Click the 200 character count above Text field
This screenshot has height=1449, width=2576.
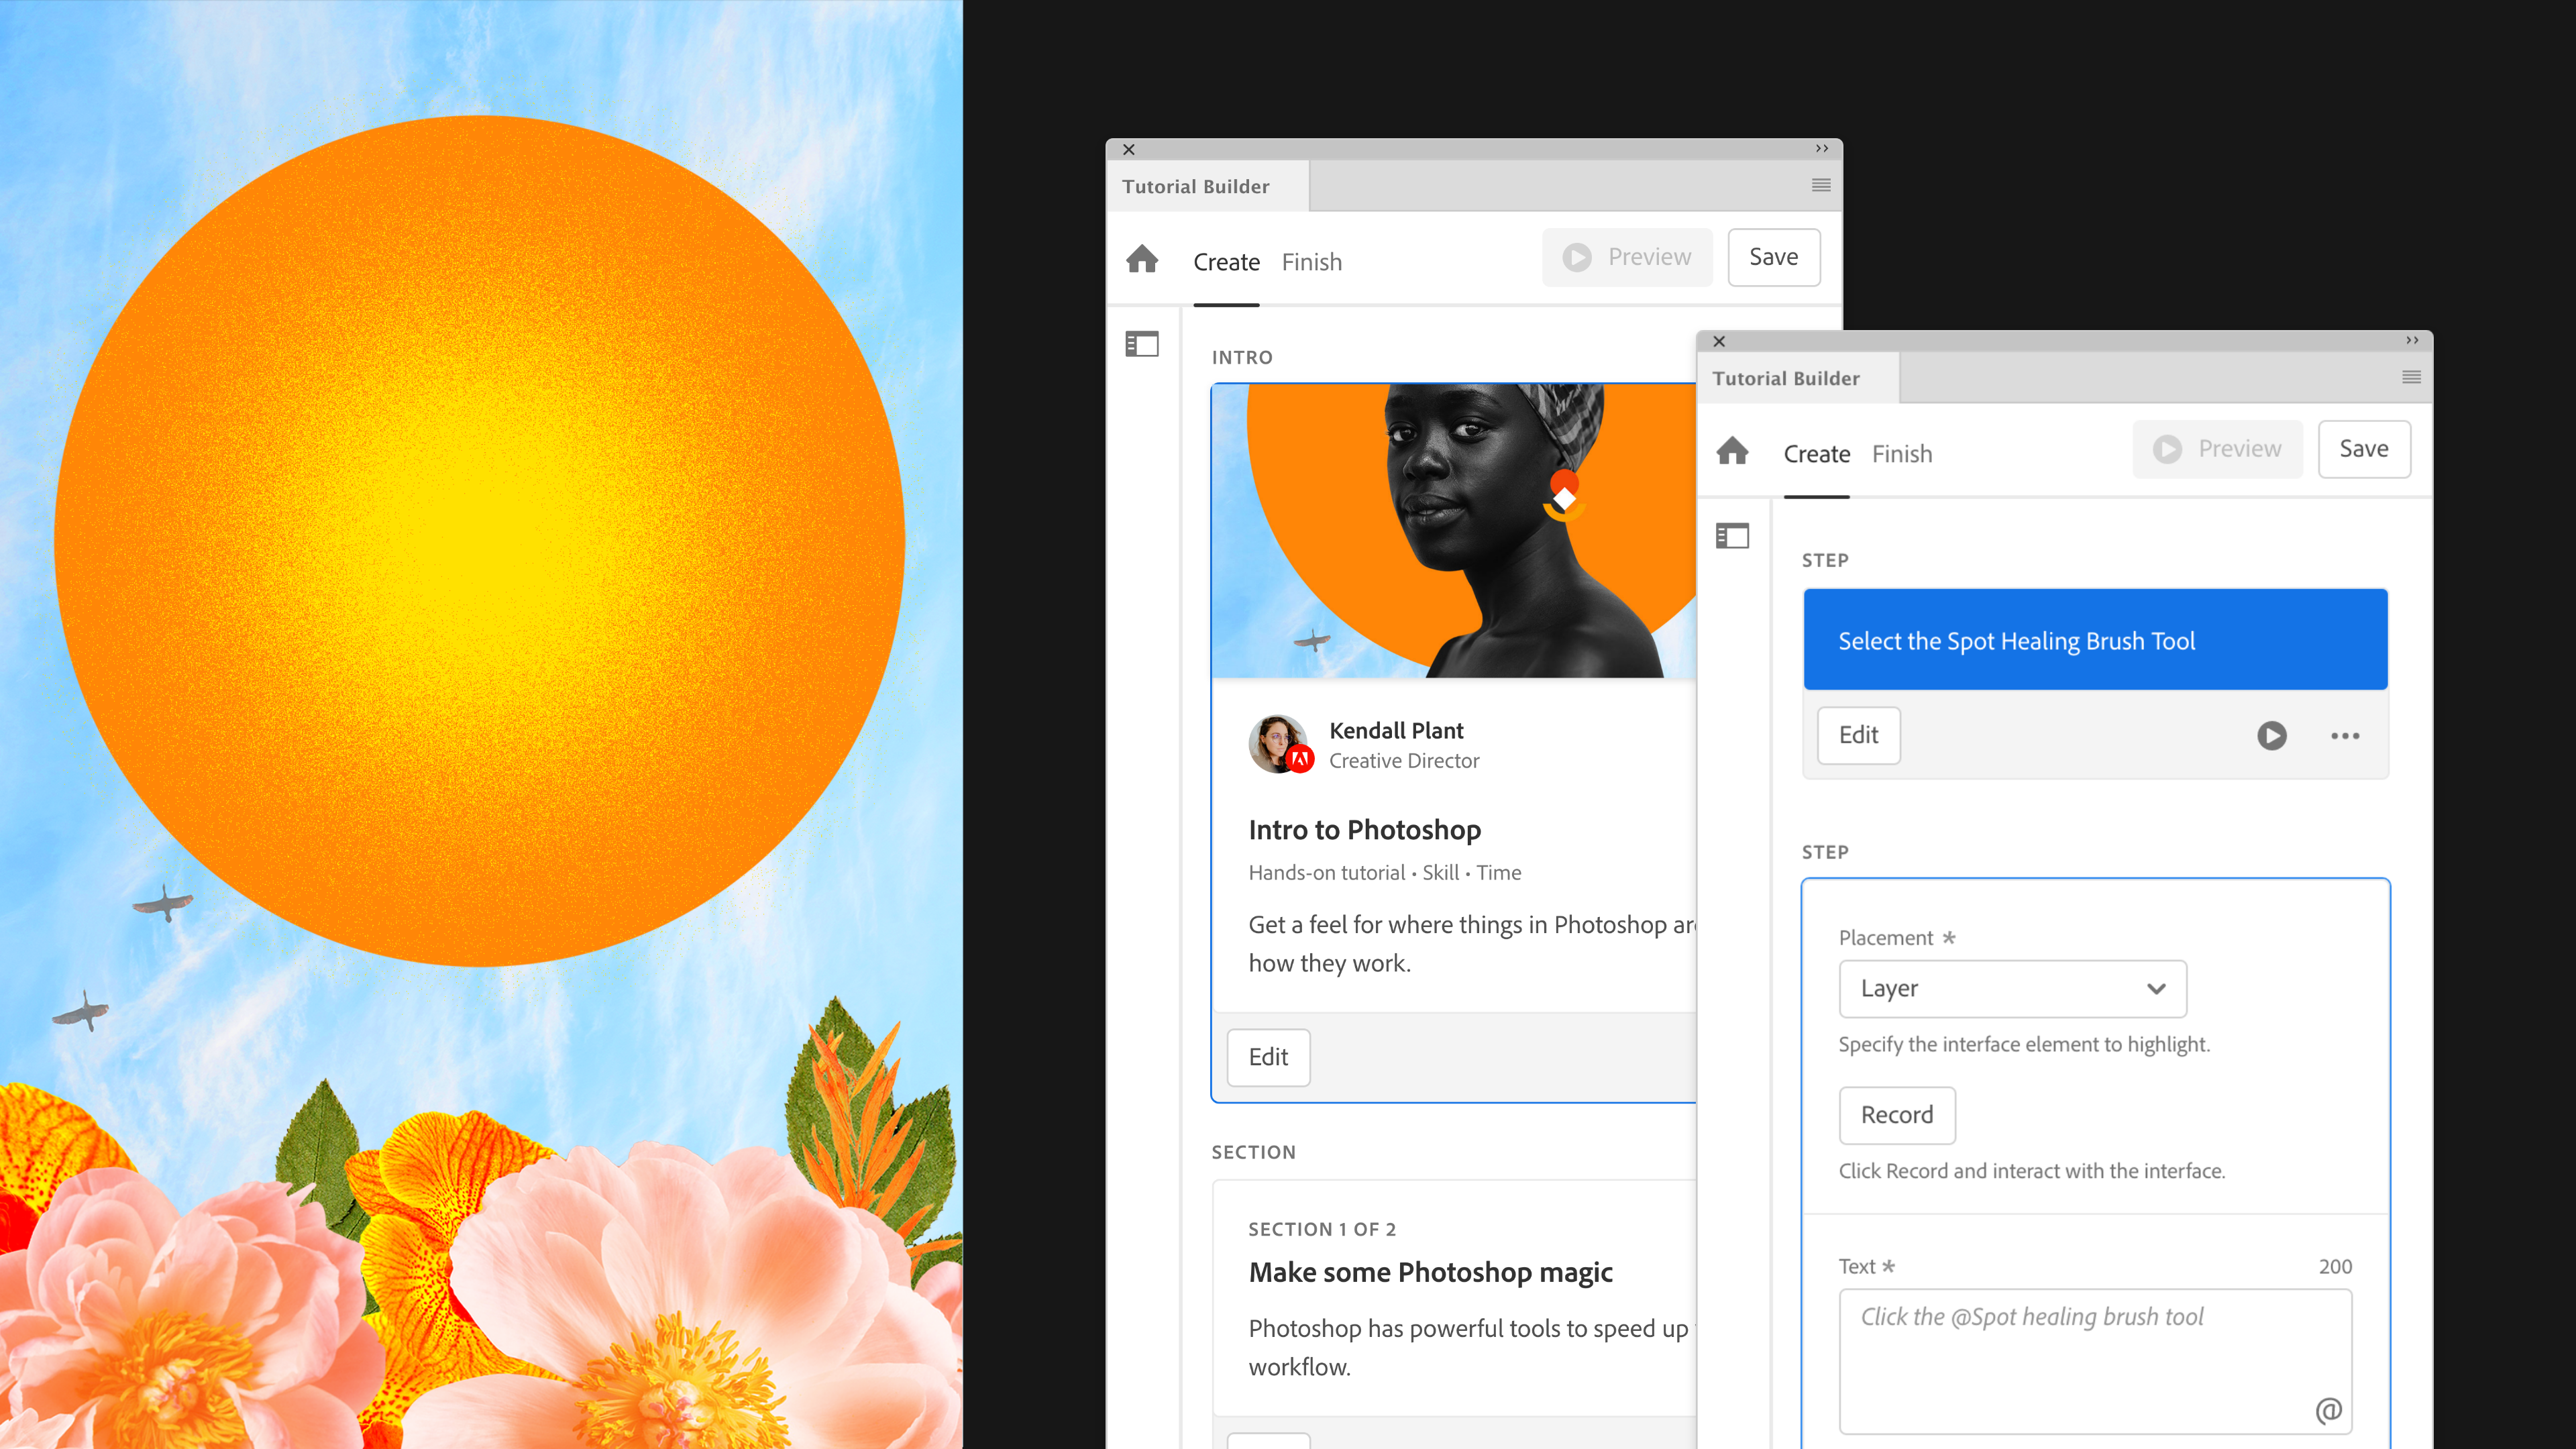point(2334,1267)
